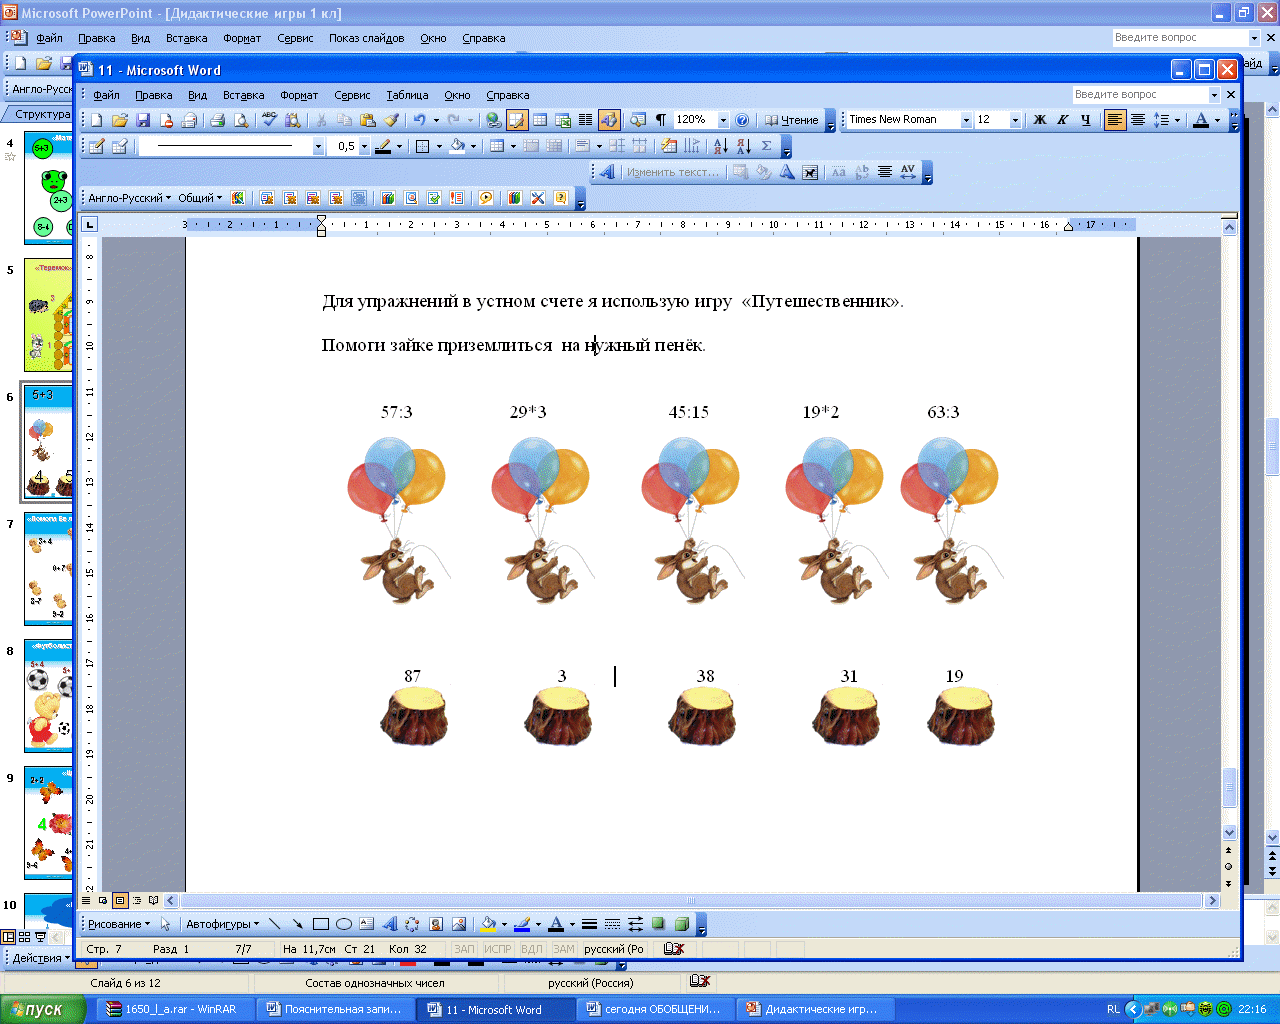The width and height of the screenshot is (1280, 1024).
Task: Open the zoom 120% dropdown
Action: (x=724, y=120)
